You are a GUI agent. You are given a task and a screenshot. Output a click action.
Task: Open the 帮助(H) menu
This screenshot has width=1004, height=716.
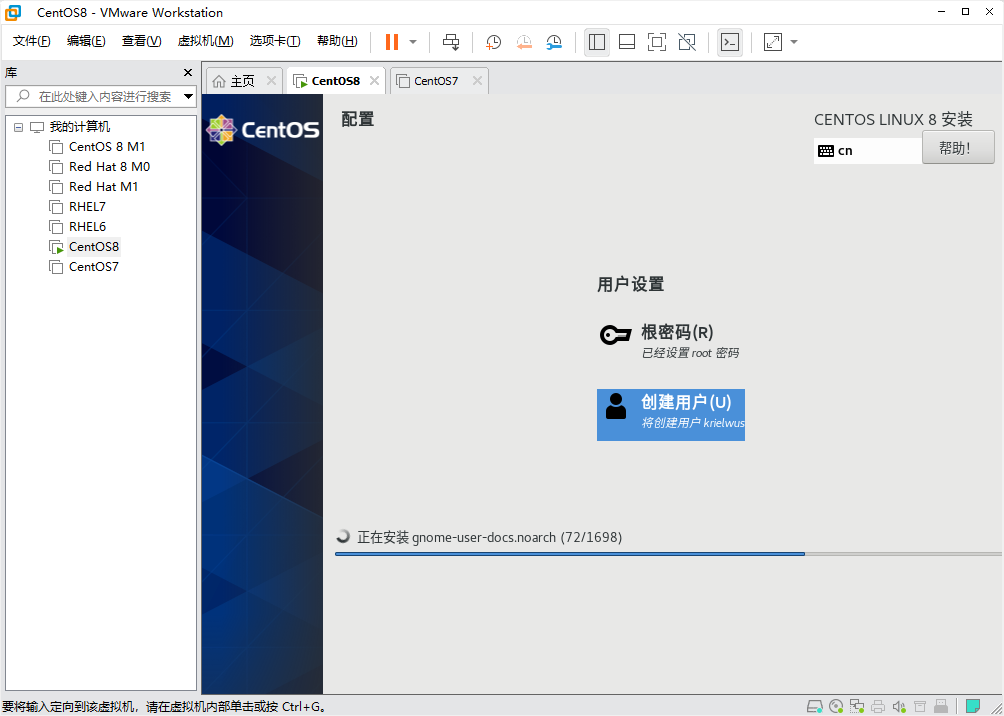337,41
